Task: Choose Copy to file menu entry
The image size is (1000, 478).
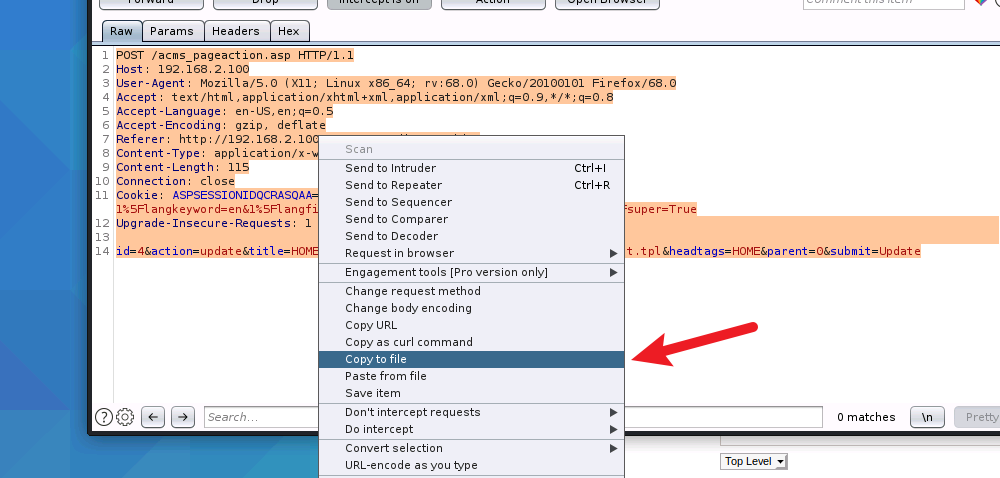Action: tap(375, 359)
